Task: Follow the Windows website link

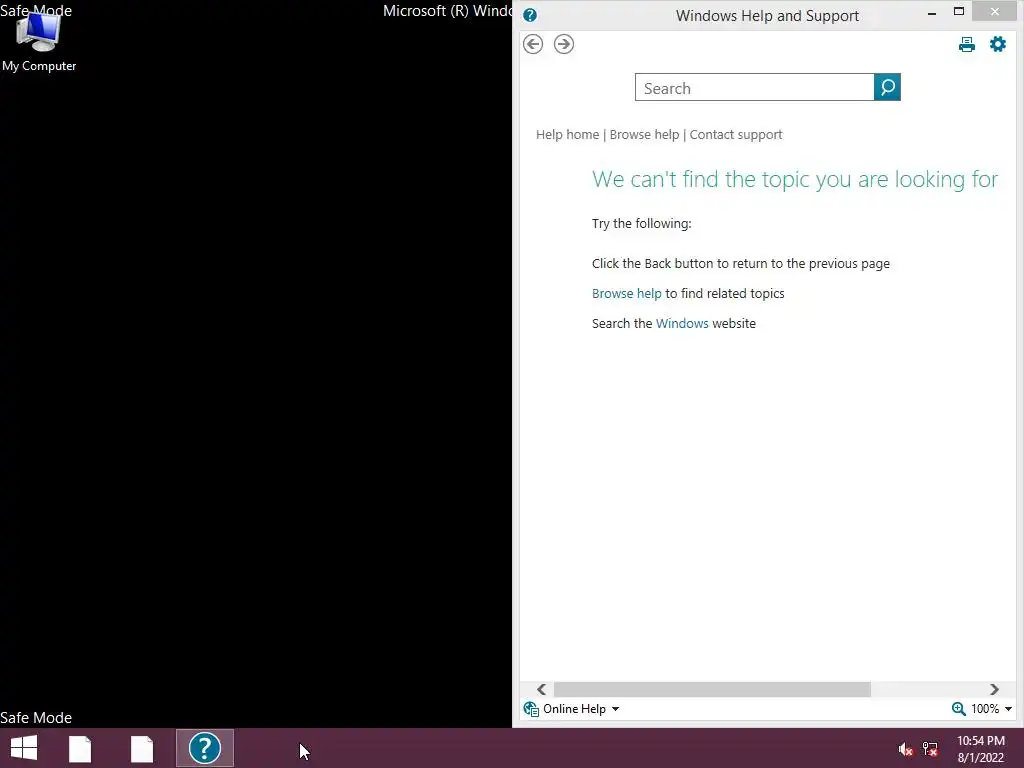Action: (682, 323)
